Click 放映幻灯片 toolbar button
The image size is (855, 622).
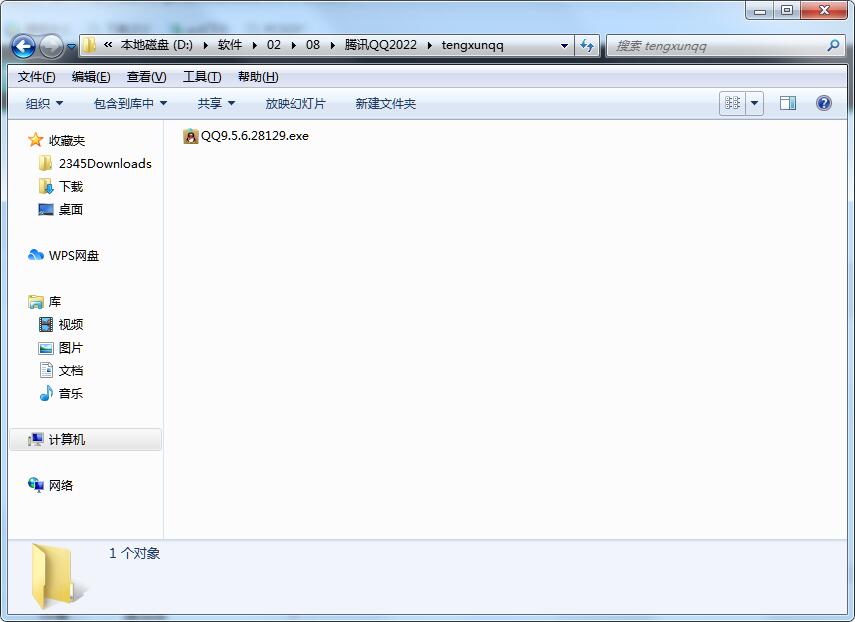point(295,104)
